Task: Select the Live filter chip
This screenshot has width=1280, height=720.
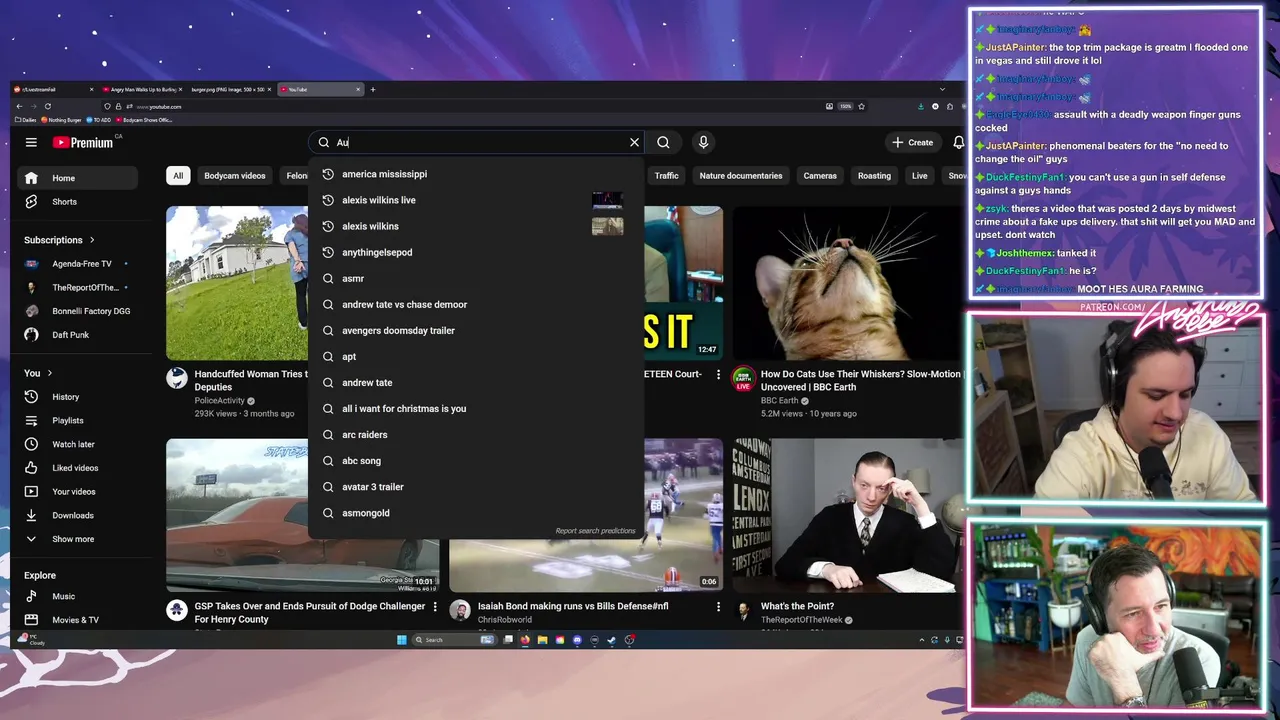Action: (x=919, y=176)
